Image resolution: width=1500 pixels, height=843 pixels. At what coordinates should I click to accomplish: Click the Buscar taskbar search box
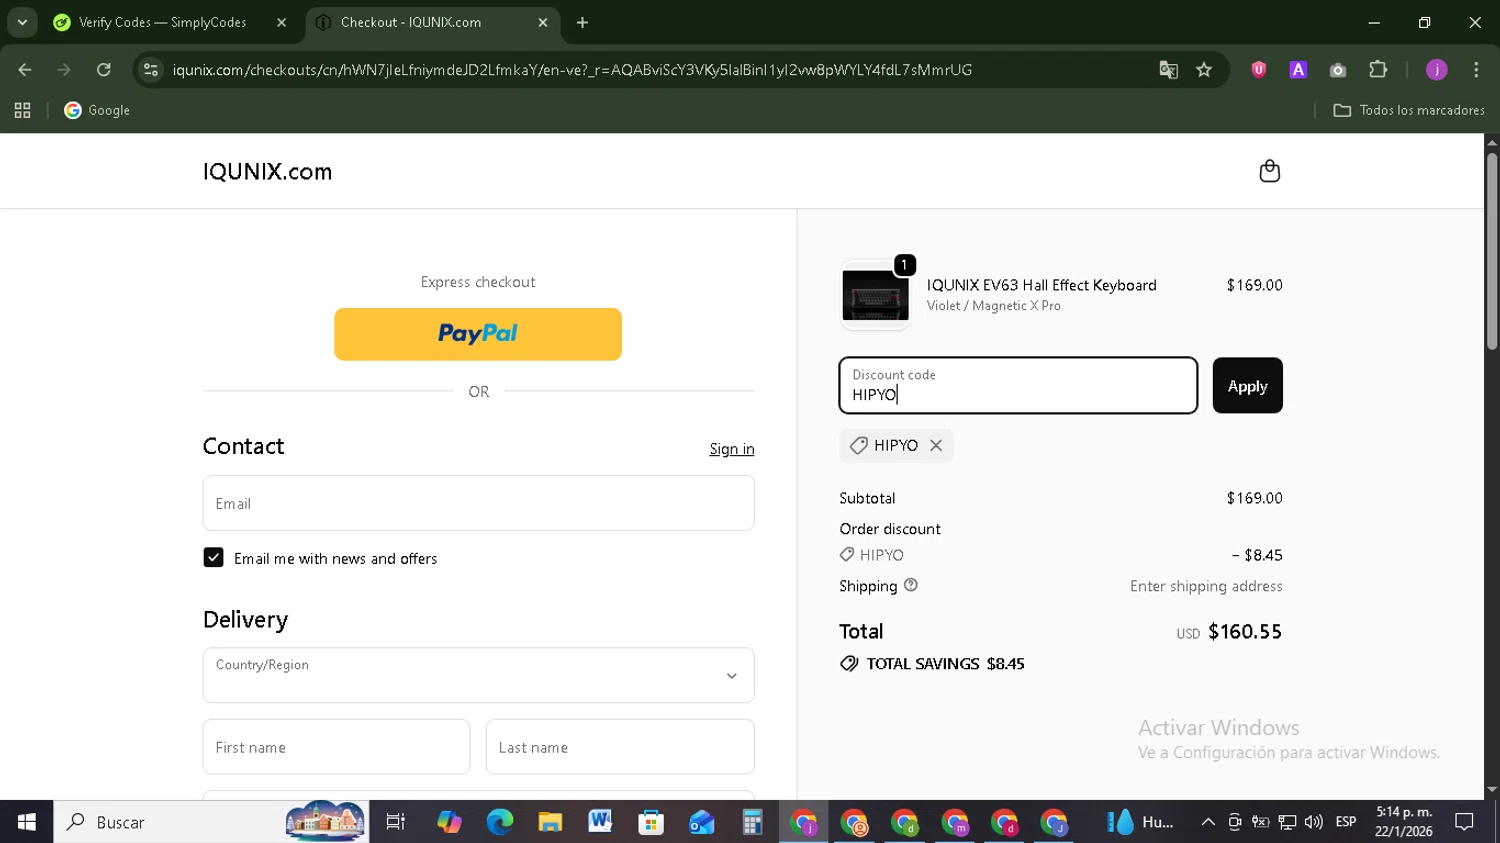[210, 822]
